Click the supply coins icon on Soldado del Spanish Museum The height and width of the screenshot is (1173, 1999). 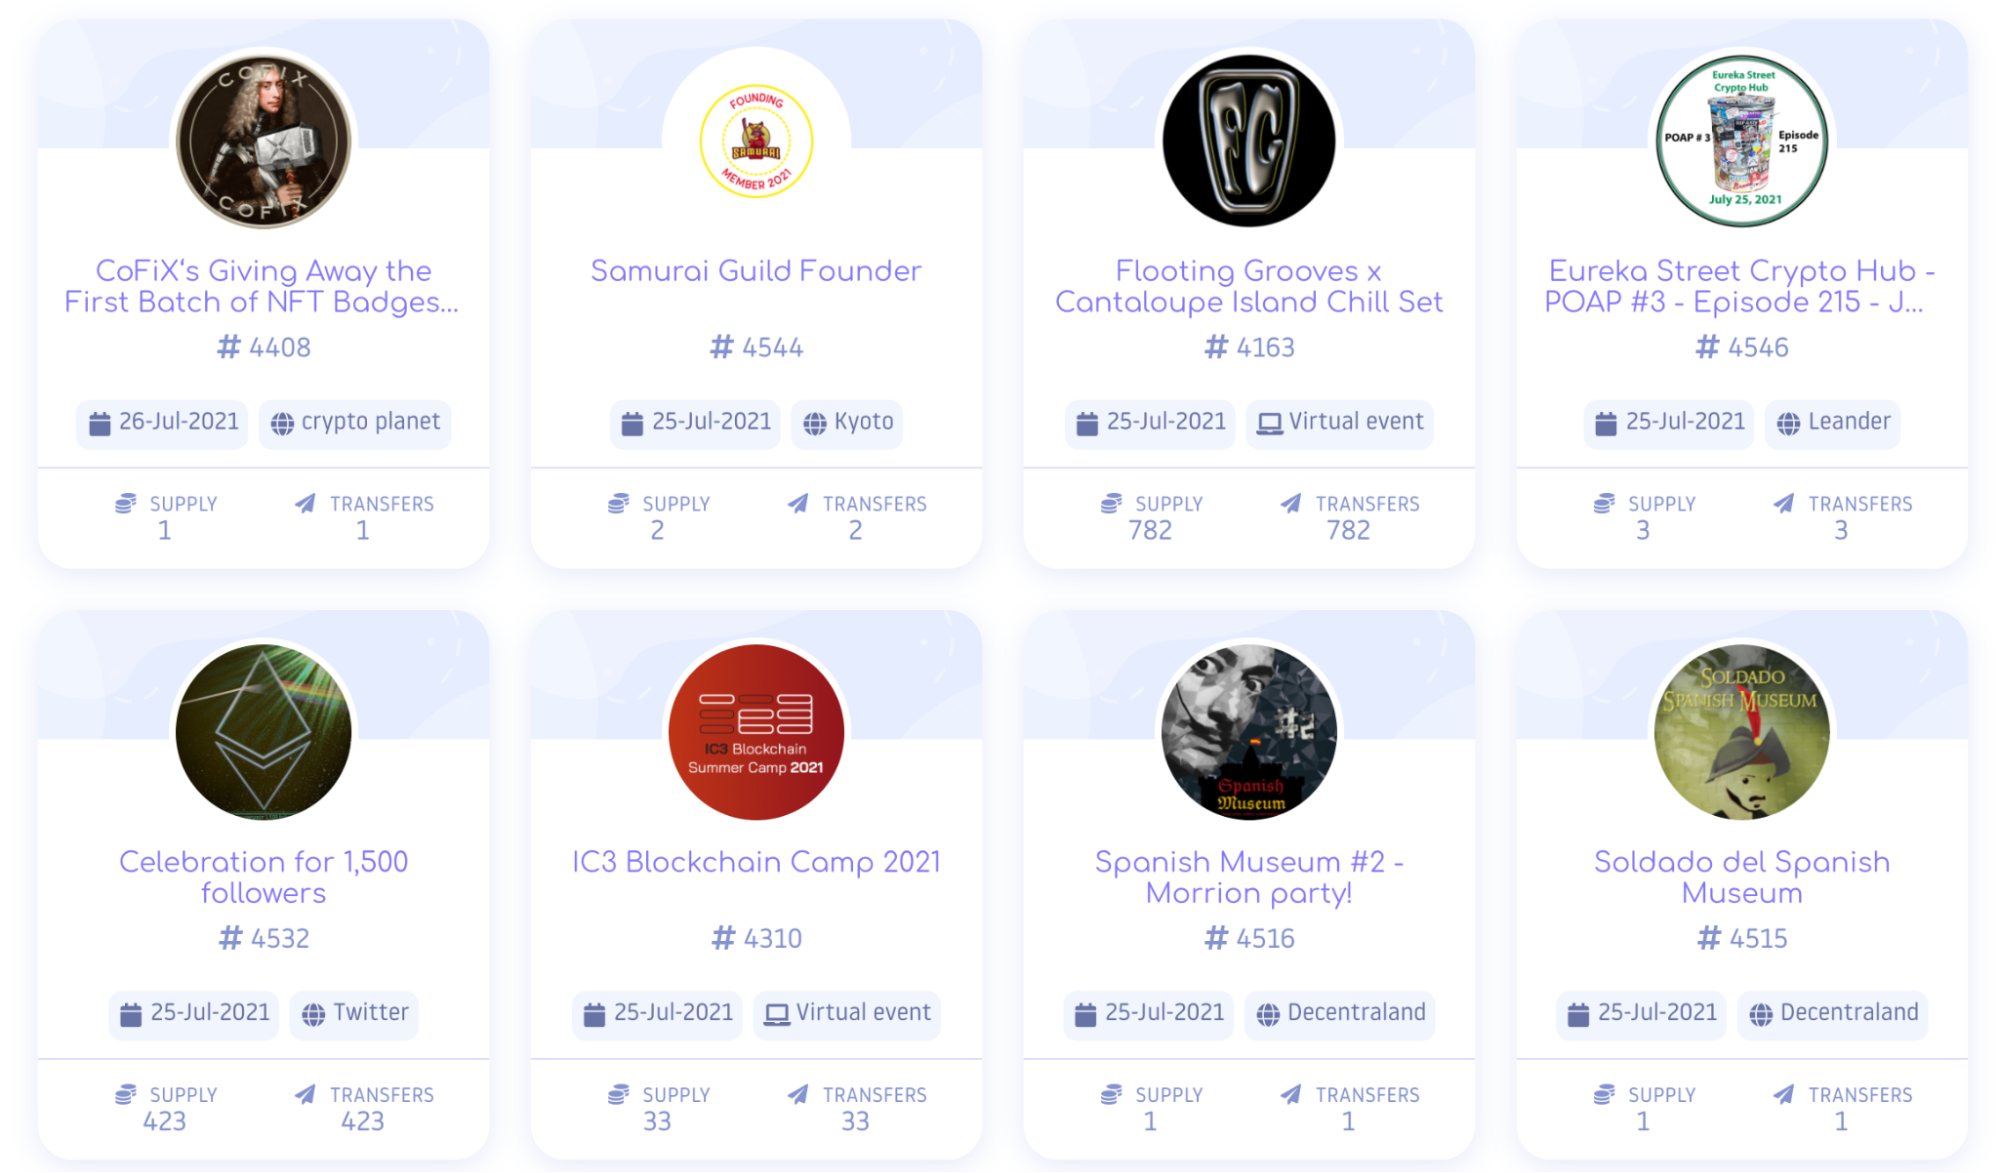click(x=1604, y=1093)
